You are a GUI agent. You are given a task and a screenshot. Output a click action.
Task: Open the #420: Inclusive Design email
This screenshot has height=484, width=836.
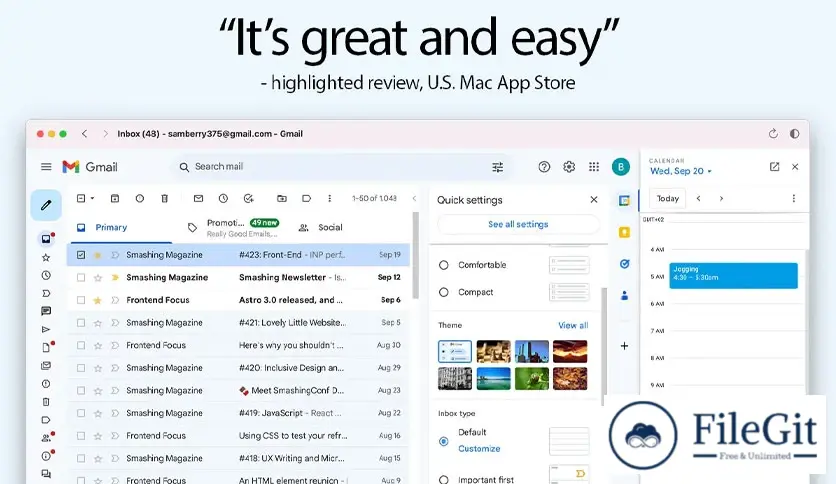pyautogui.click(x=238, y=368)
